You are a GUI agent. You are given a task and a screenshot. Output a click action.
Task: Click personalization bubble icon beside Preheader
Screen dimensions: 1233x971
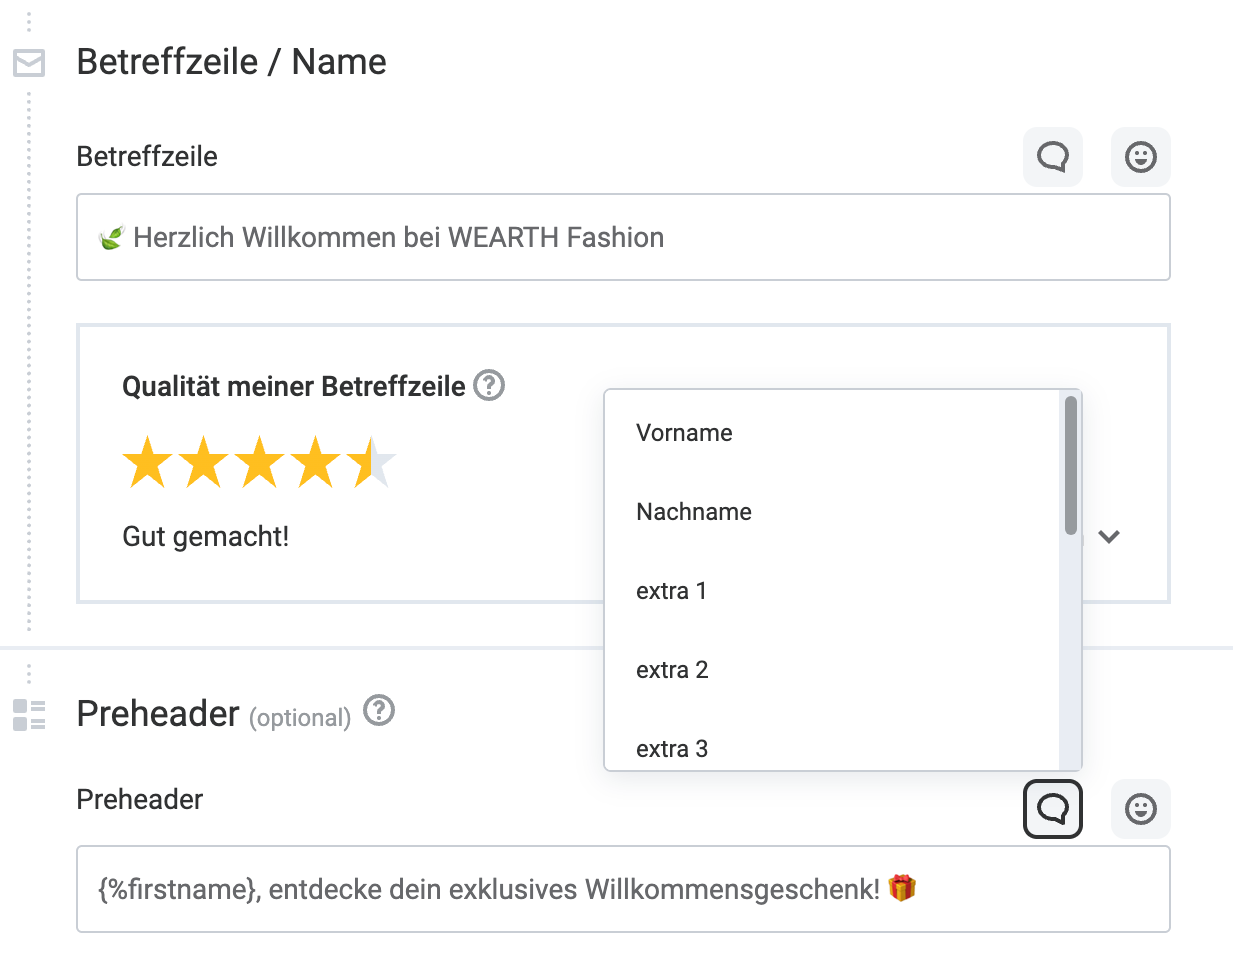(x=1052, y=809)
